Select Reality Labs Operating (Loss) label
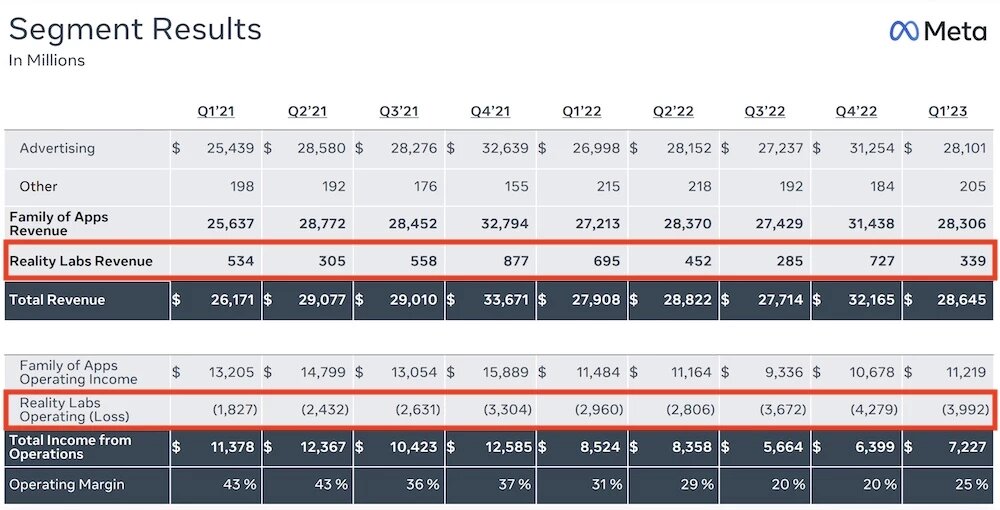 coord(74,409)
